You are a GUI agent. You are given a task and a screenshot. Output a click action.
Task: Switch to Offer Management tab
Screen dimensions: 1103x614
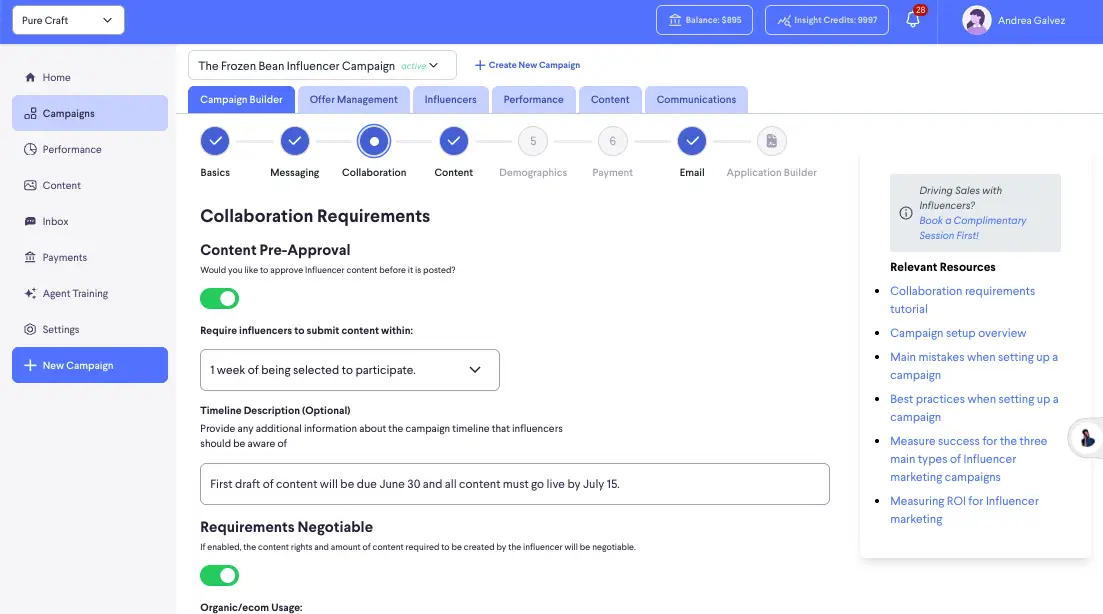(x=354, y=100)
